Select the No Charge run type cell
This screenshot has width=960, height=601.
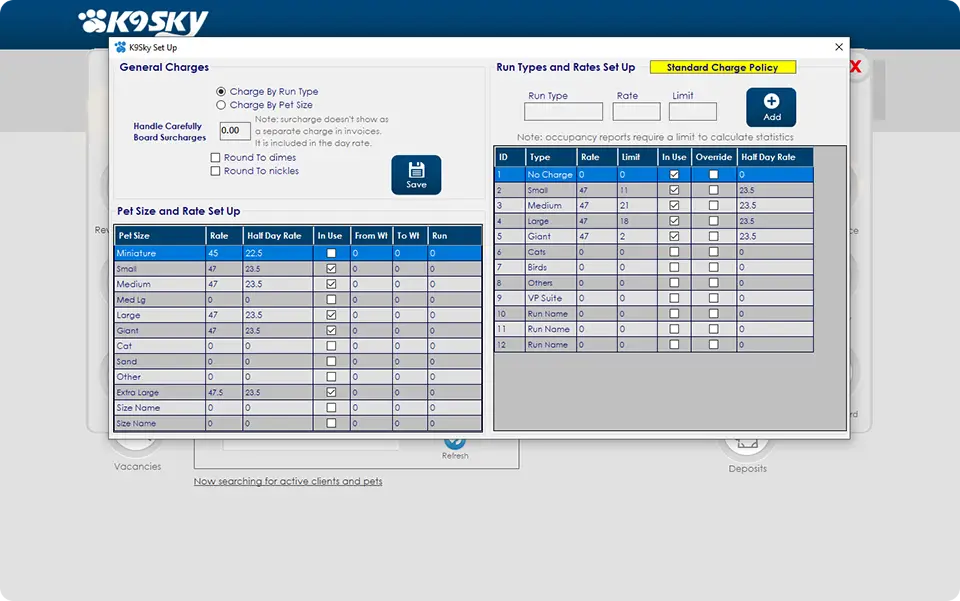click(550, 174)
